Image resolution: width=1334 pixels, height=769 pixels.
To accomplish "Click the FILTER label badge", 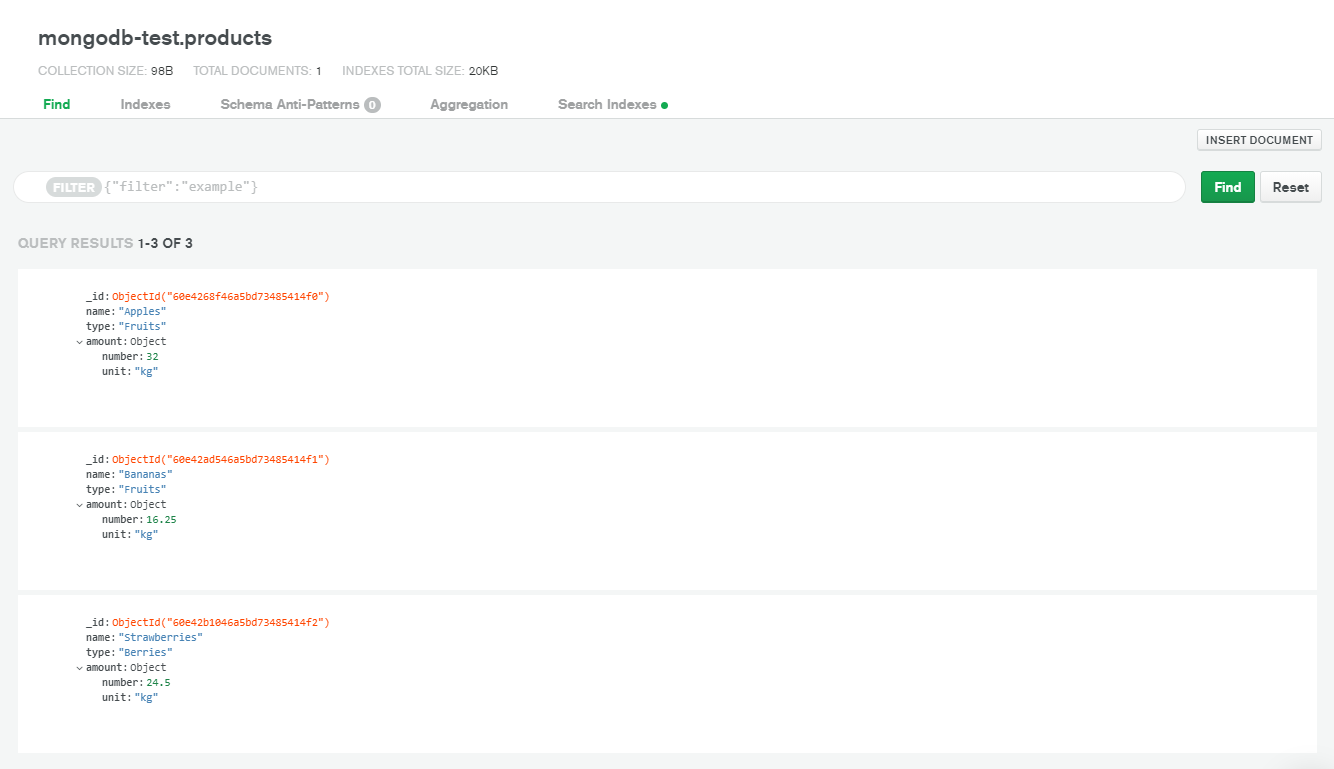I will point(74,187).
